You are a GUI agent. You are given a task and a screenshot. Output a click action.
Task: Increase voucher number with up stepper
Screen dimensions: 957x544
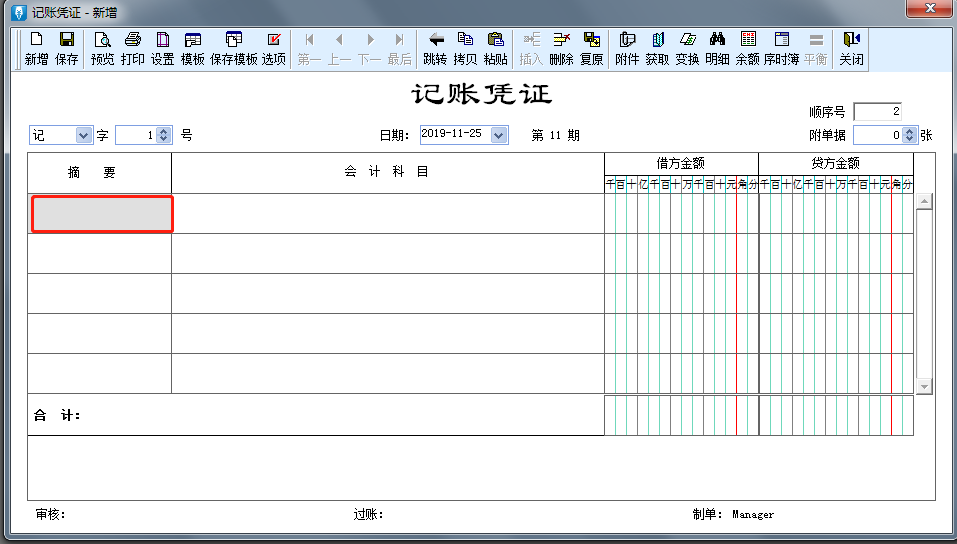[x=163, y=131]
